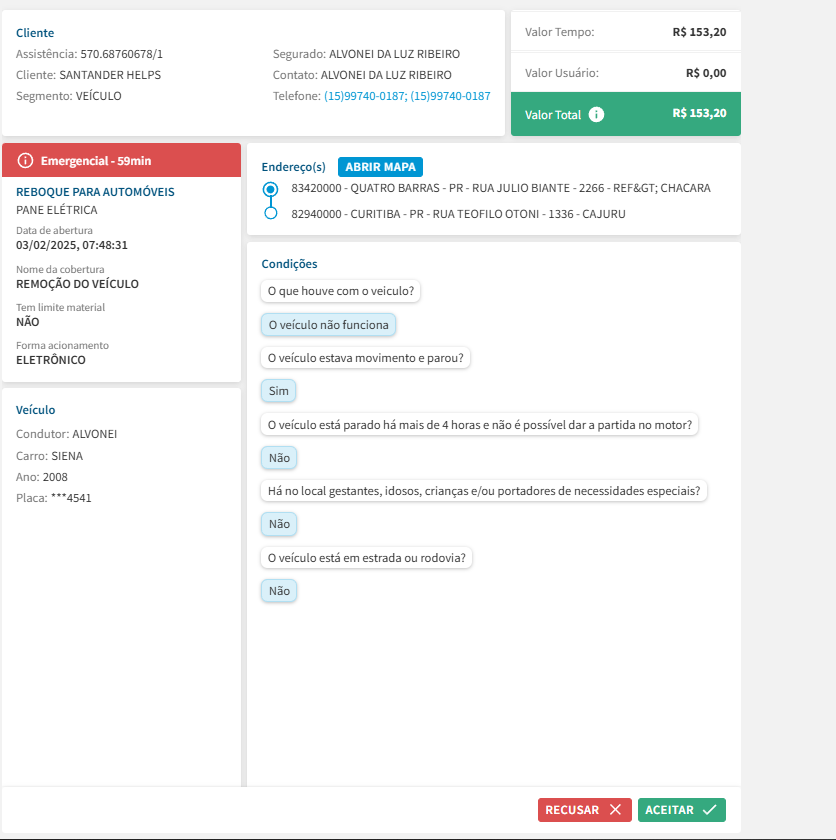Click the Cliente value SANTANDER HELPS
The image size is (836, 840).
click(110, 75)
